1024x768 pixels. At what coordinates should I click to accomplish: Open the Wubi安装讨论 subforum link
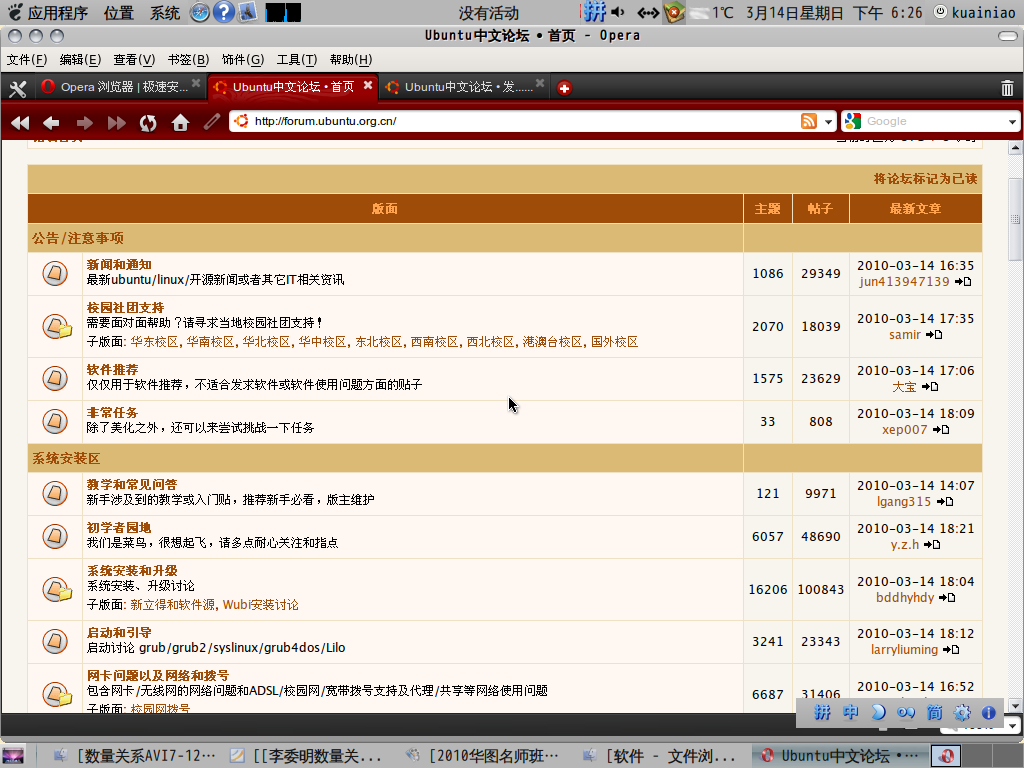[261, 605]
